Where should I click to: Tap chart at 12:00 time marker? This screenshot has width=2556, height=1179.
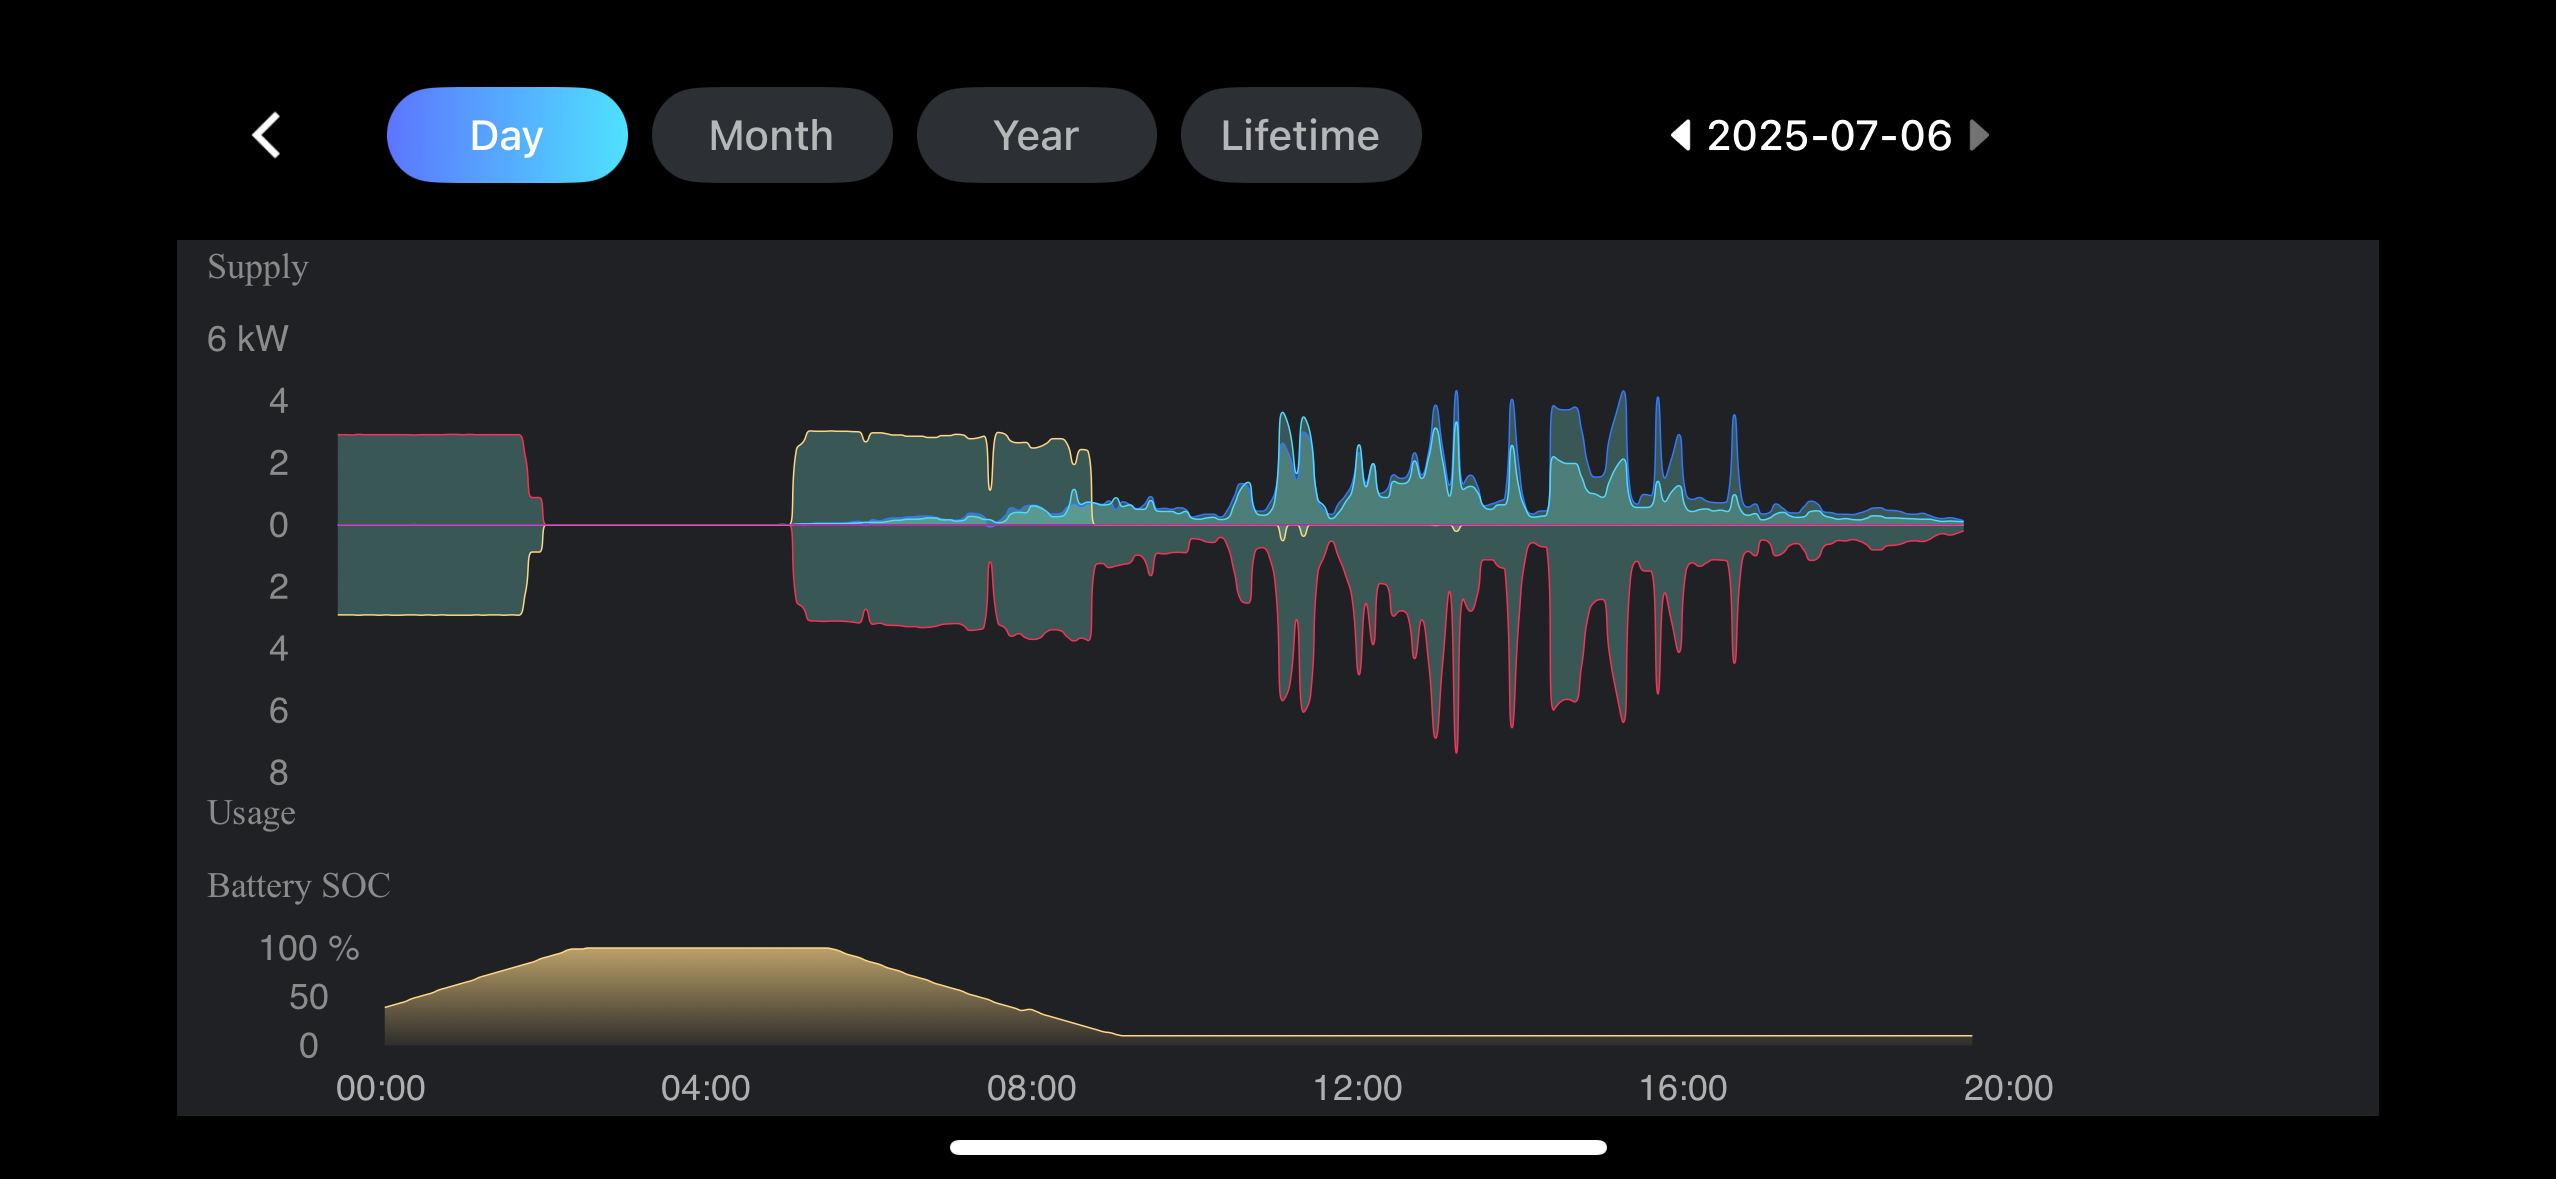click(1357, 1087)
